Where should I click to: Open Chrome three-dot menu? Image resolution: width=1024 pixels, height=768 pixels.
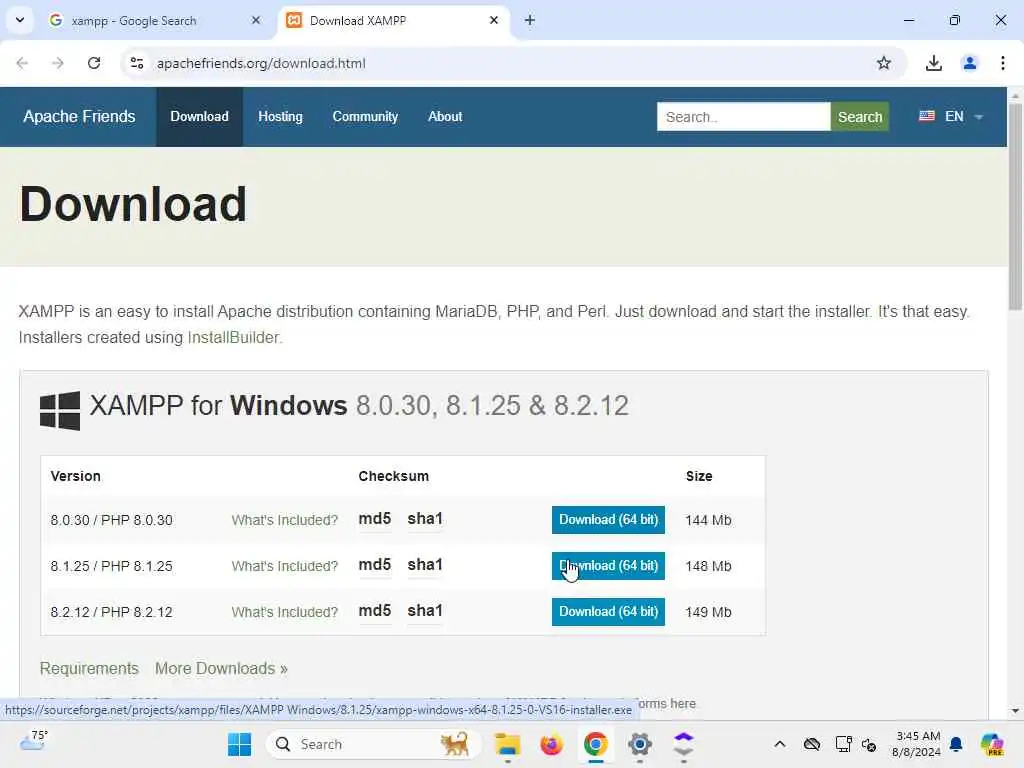click(1002, 63)
